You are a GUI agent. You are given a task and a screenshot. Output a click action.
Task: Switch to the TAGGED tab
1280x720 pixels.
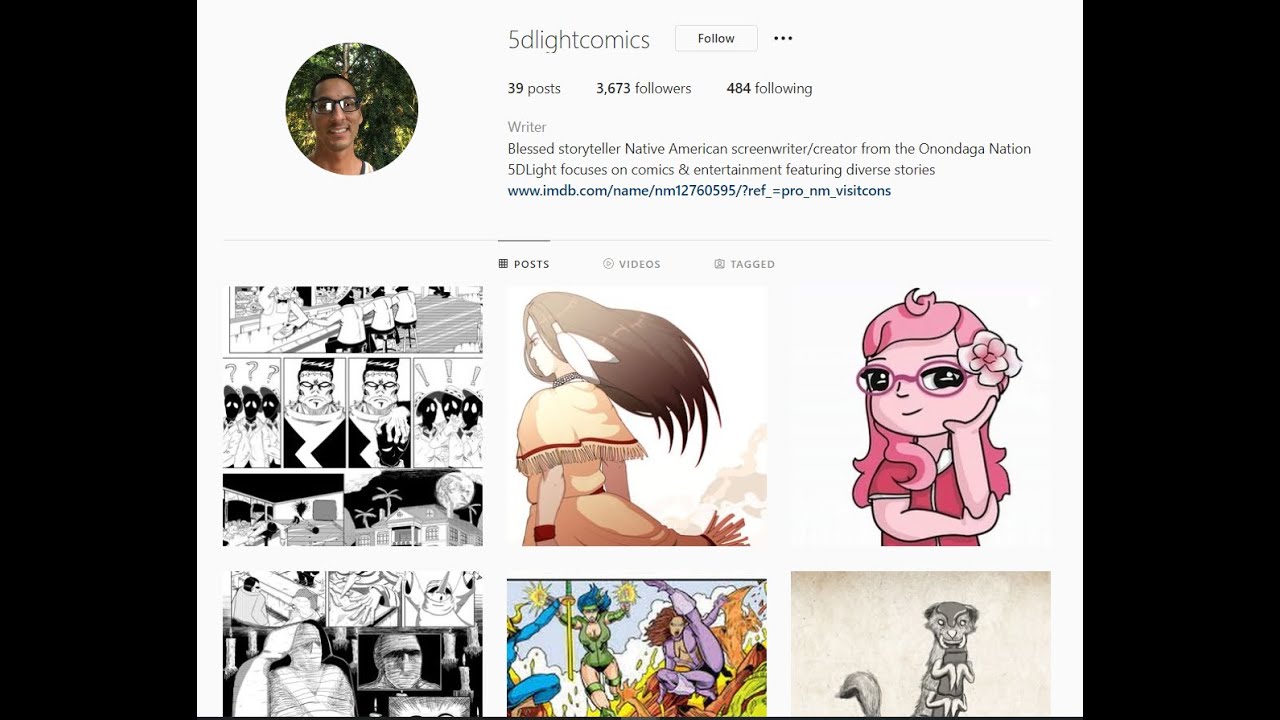(745, 264)
